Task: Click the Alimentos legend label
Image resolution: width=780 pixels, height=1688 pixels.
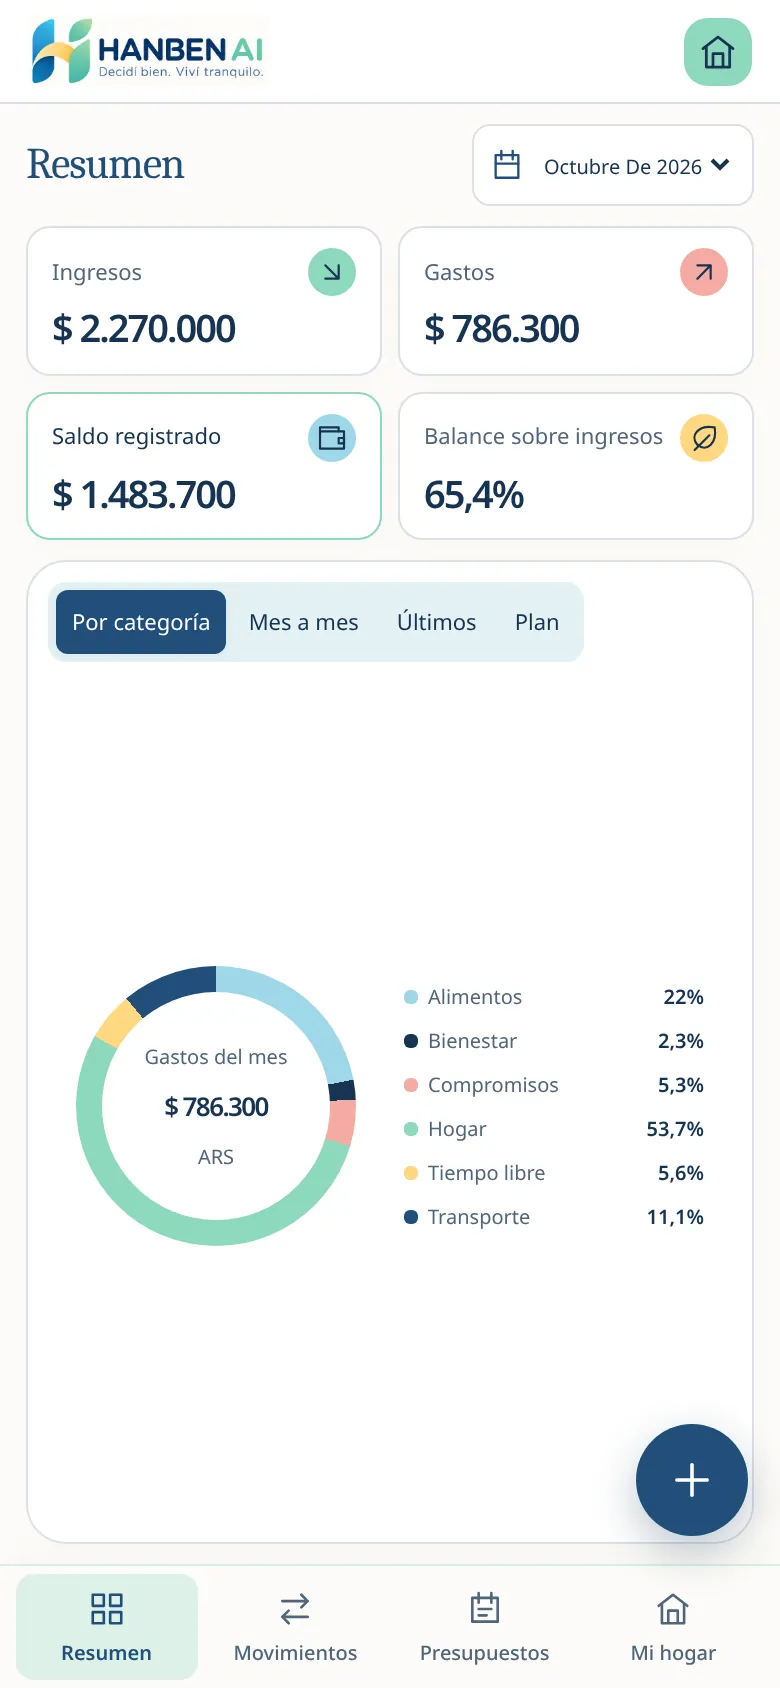Action: (475, 997)
